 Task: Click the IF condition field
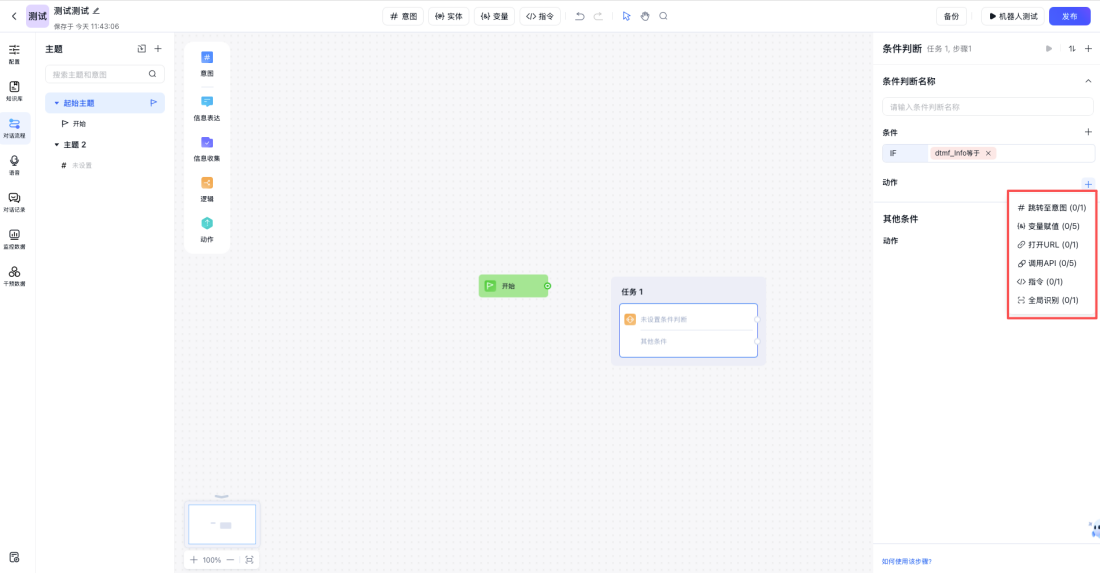tap(988, 153)
